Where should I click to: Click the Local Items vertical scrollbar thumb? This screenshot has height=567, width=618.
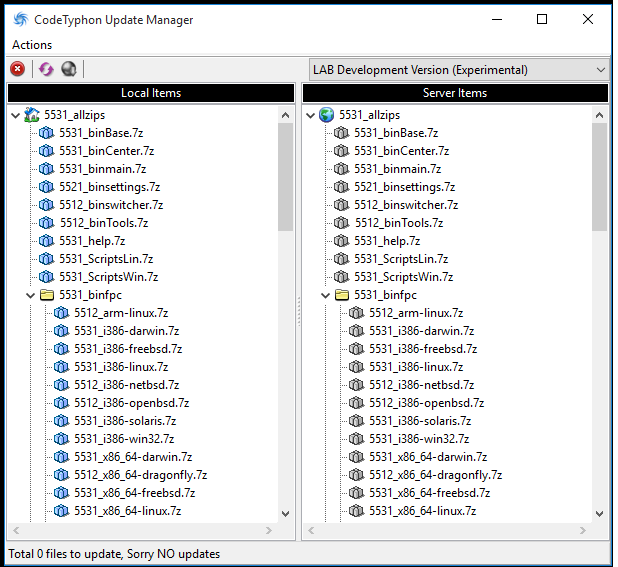[286, 177]
